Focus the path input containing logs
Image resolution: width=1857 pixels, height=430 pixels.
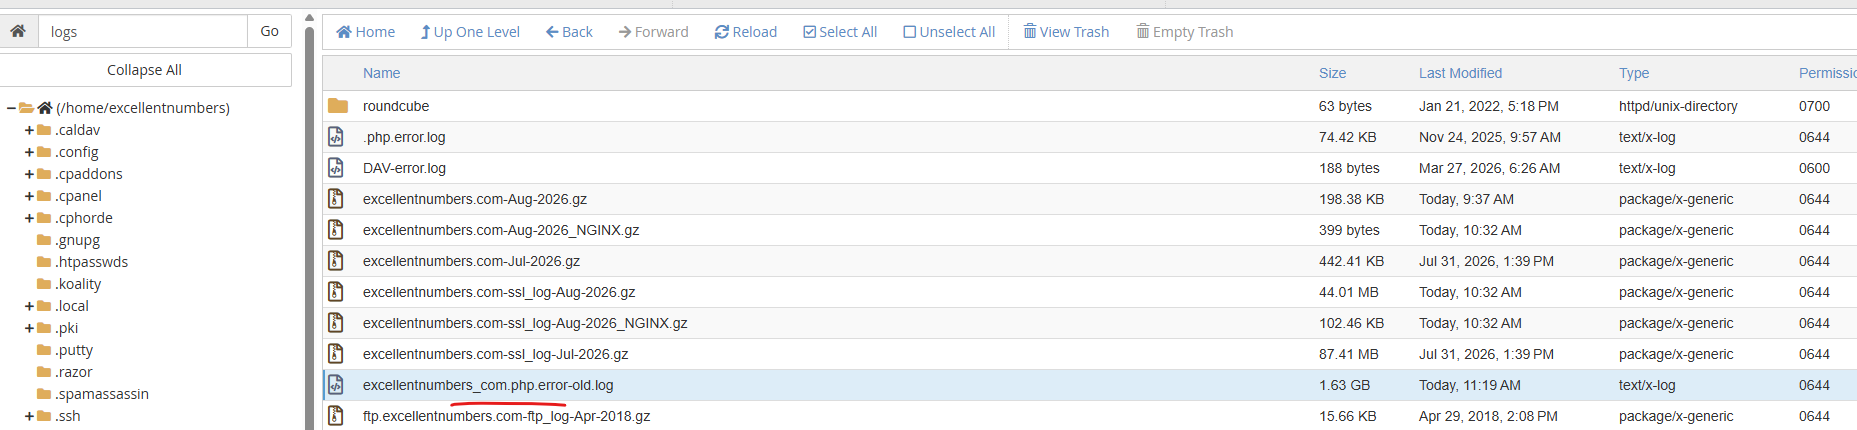(x=143, y=31)
